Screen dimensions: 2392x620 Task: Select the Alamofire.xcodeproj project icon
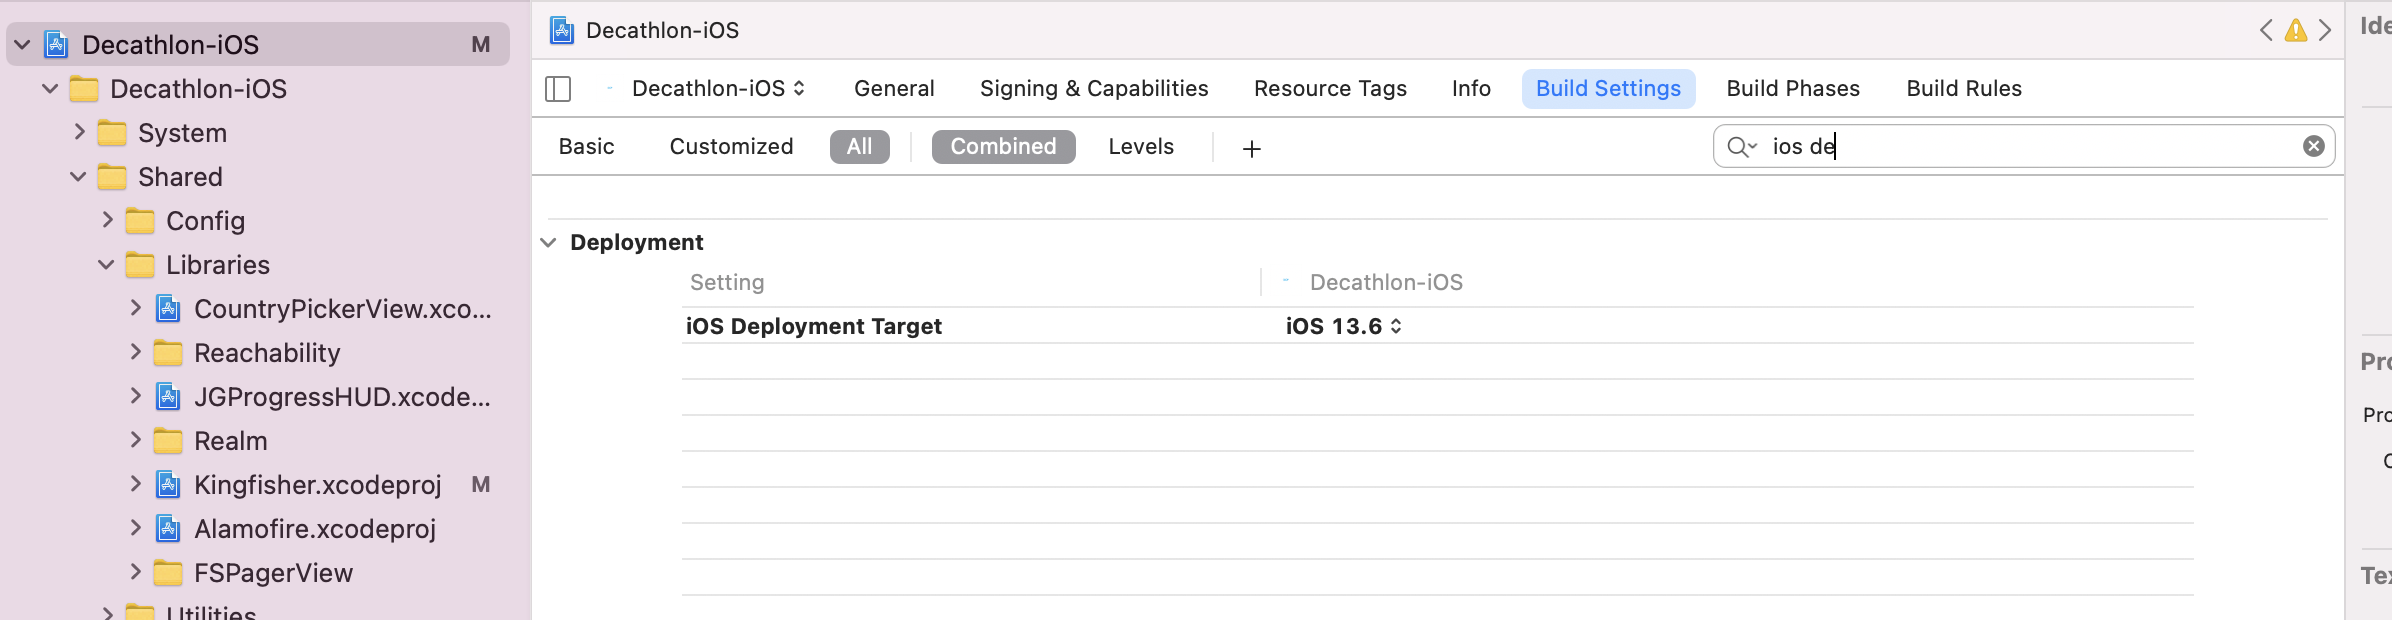coord(168,529)
